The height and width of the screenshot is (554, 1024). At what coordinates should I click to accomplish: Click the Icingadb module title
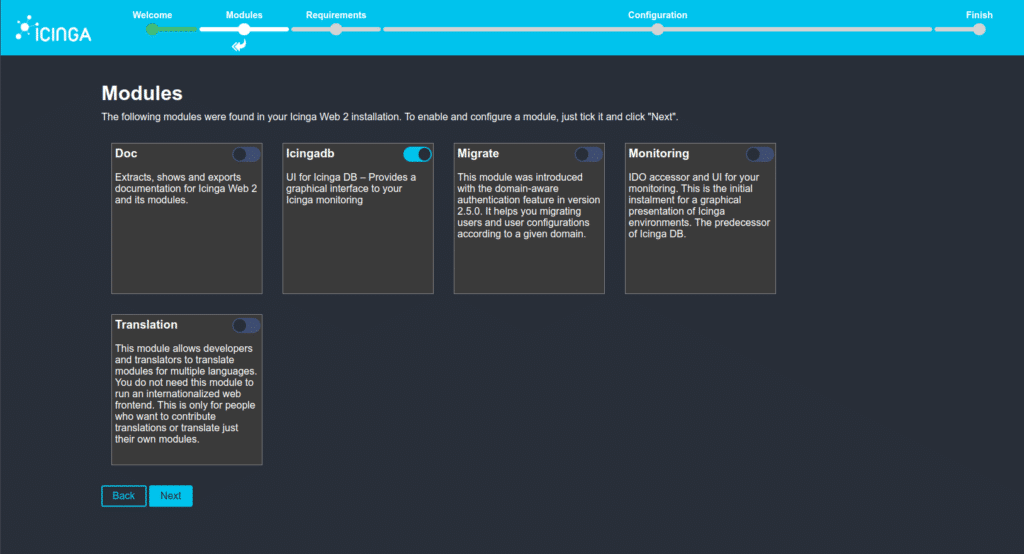(310, 154)
